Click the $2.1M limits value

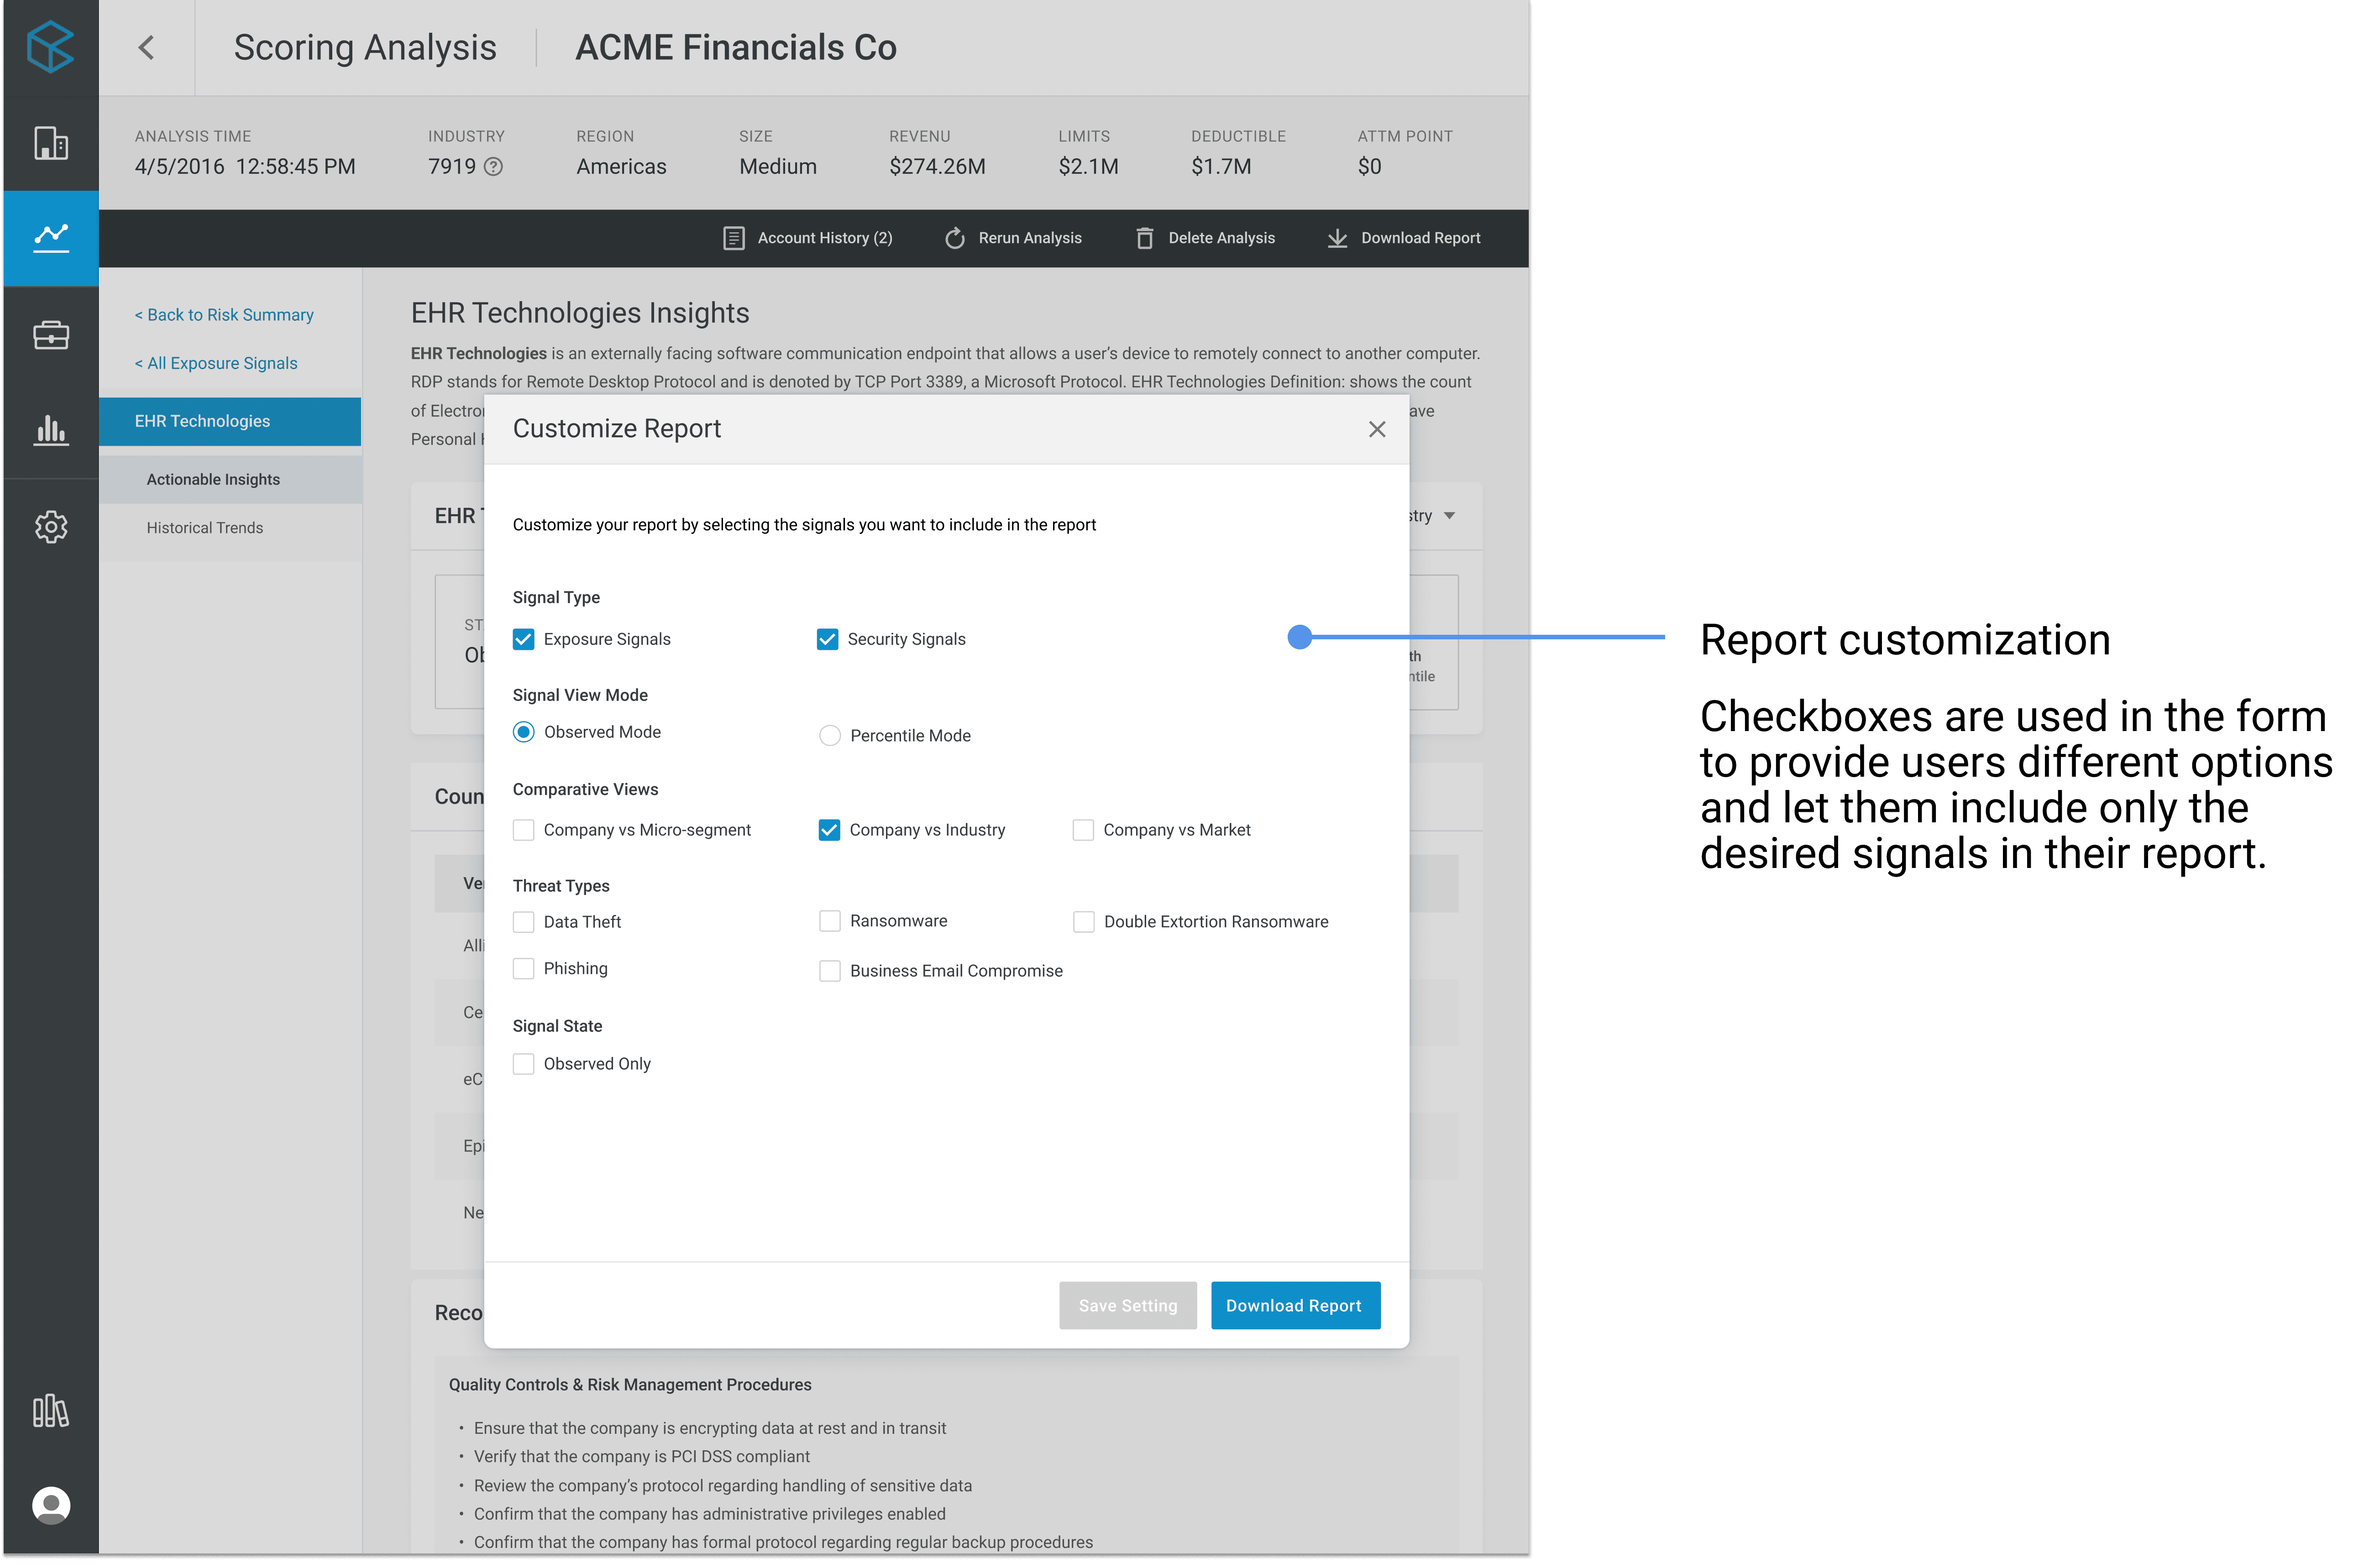pos(1088,167)
